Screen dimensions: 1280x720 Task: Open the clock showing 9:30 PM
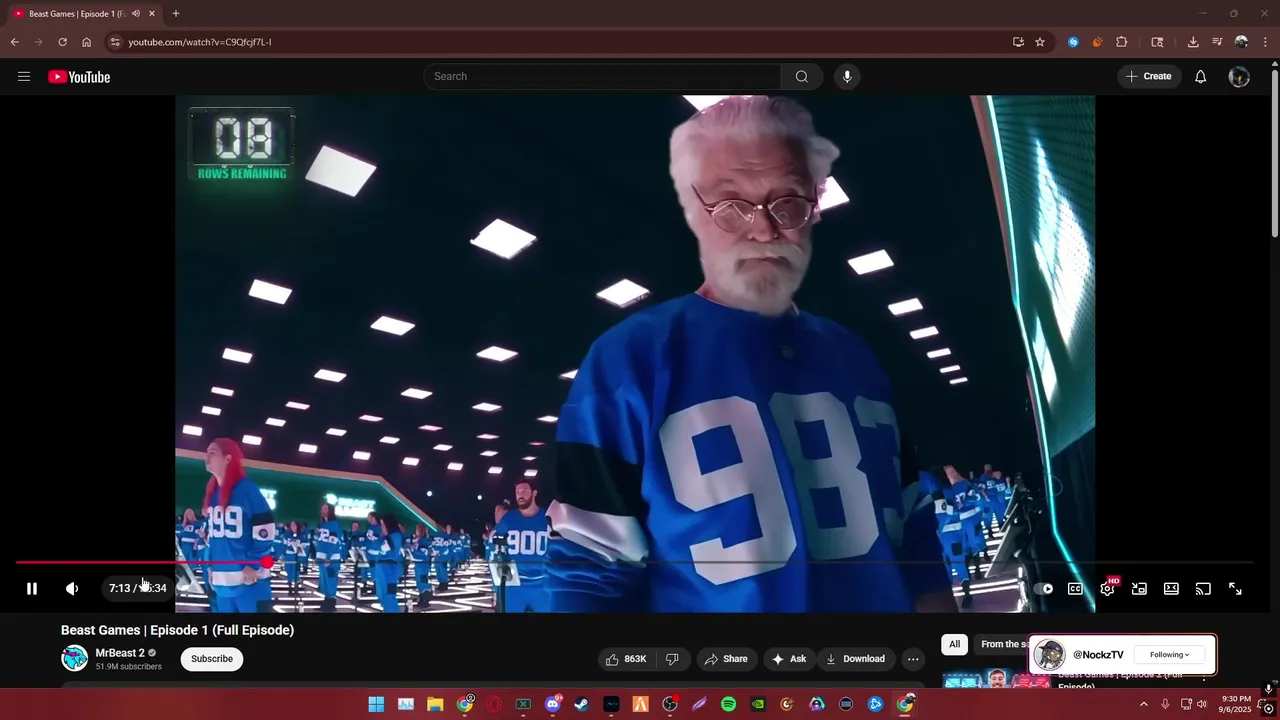click(1236, 704)
